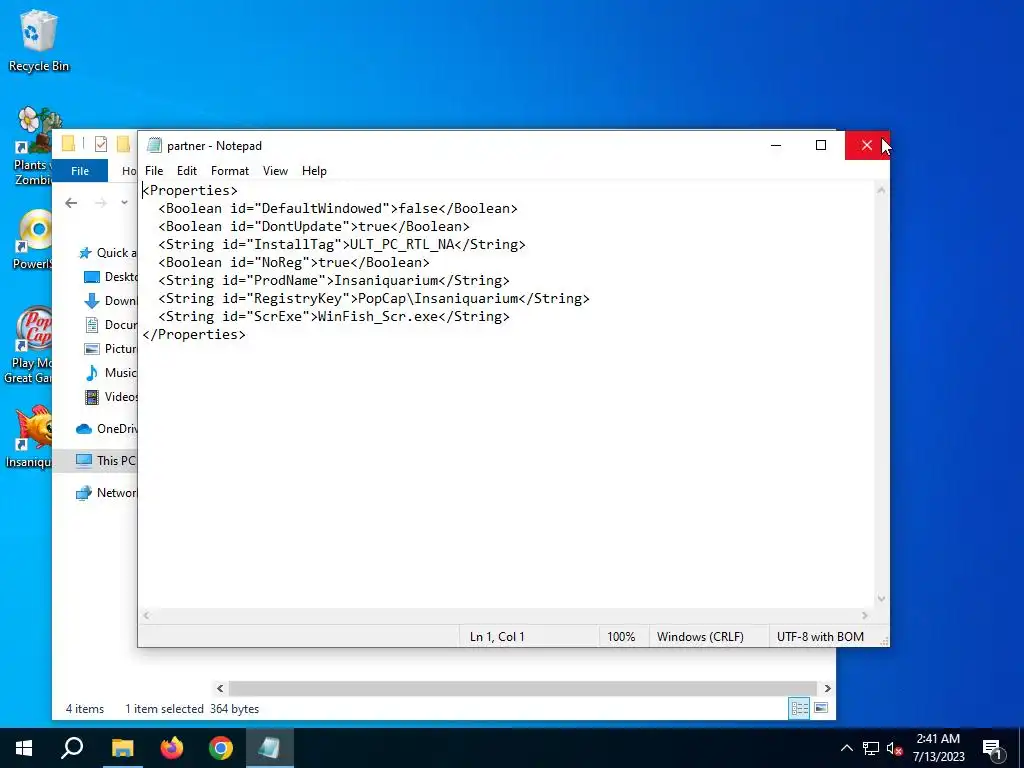Click the Windows (CRLF) status entry
Viewport: 1024px width, 768px height.
click(x=700, y=637)
